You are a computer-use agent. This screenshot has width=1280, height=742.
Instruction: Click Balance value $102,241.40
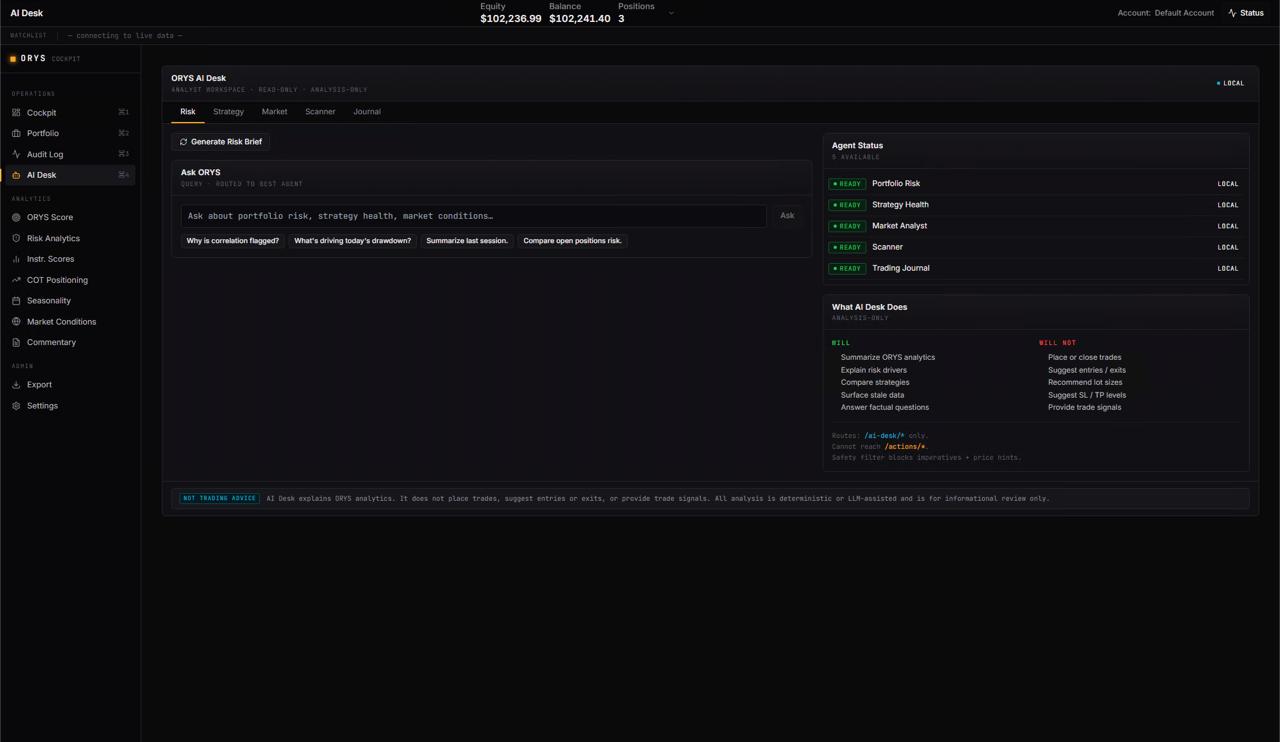tap(580, 19)
